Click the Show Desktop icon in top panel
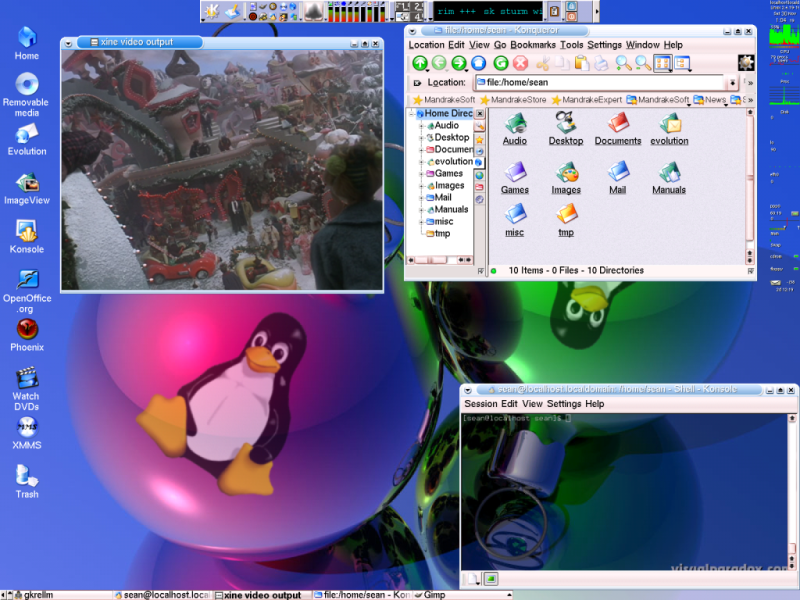Screen dimensions: 800x600 click(x=232, y=11)
